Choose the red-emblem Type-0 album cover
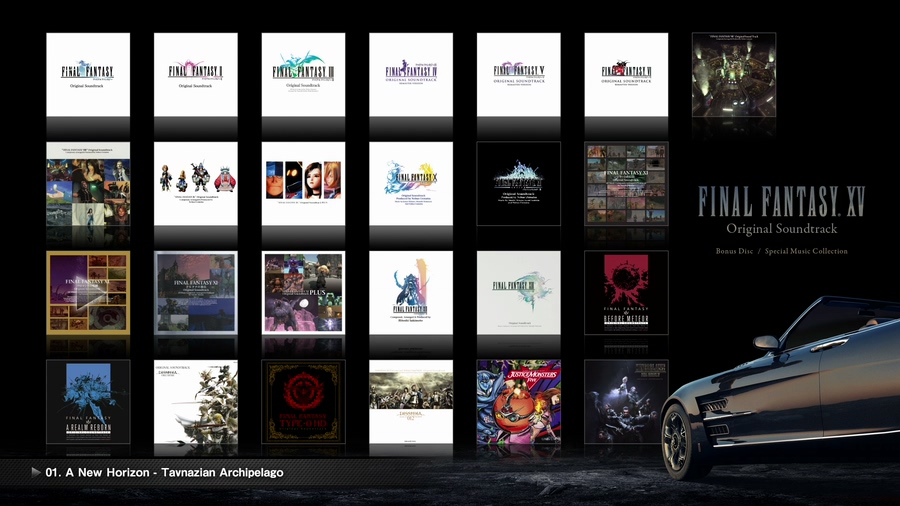The width and height of the screenshot is (900, 506). [x=303, y=401]
